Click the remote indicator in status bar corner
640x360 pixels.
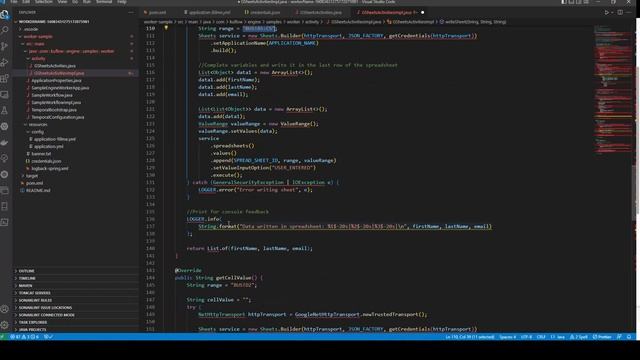pos(2,337)
